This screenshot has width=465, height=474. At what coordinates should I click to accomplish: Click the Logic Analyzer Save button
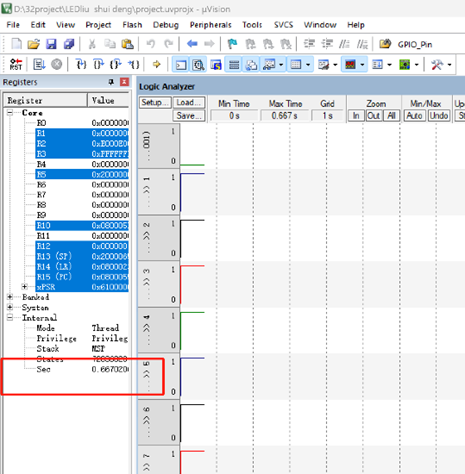pyautogui.click(x=189, y=116)
